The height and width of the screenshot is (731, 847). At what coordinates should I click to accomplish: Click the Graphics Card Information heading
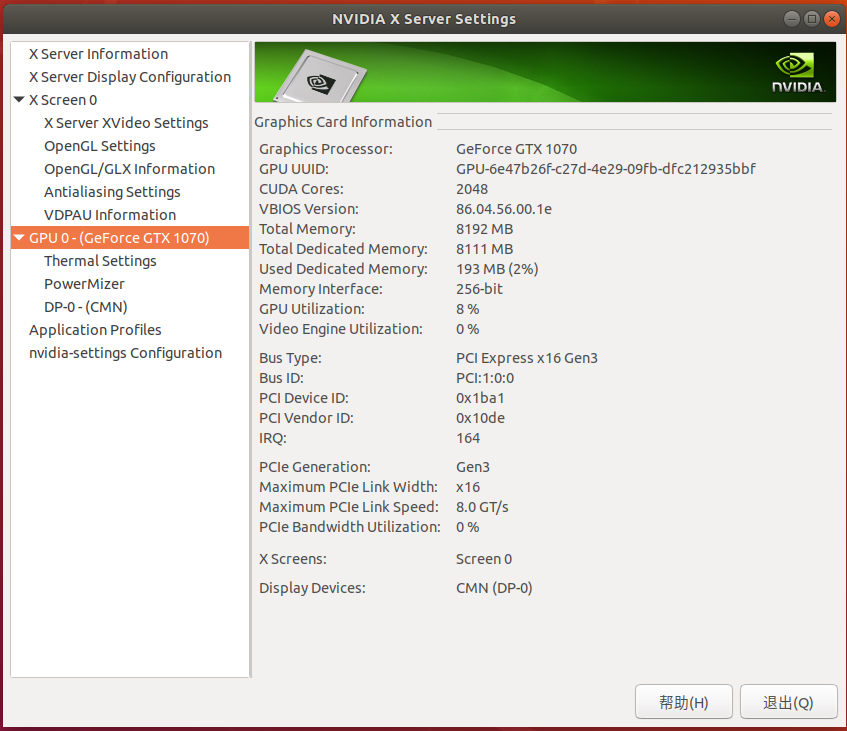pos(343,122)
